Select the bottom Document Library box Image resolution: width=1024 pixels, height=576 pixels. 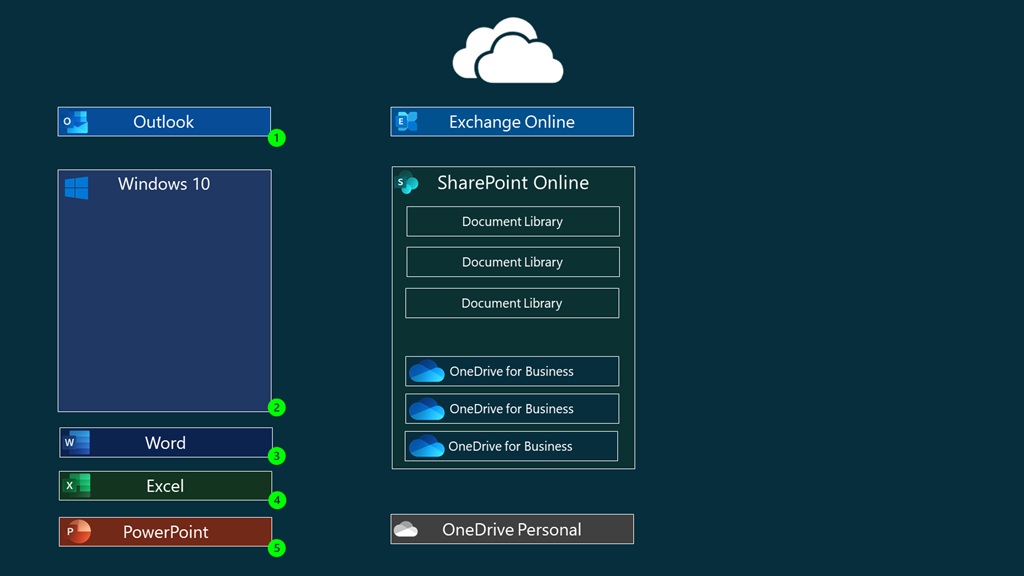click(512, 303)
